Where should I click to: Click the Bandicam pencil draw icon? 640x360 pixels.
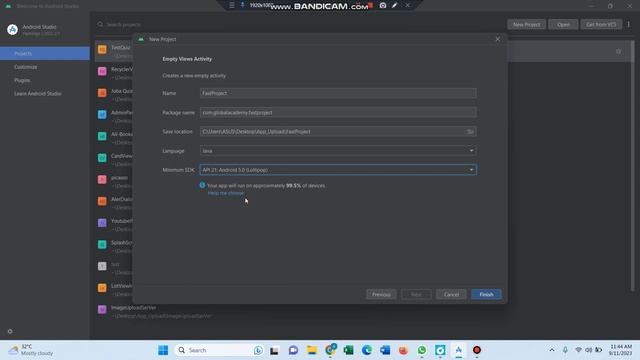point(395,5)
